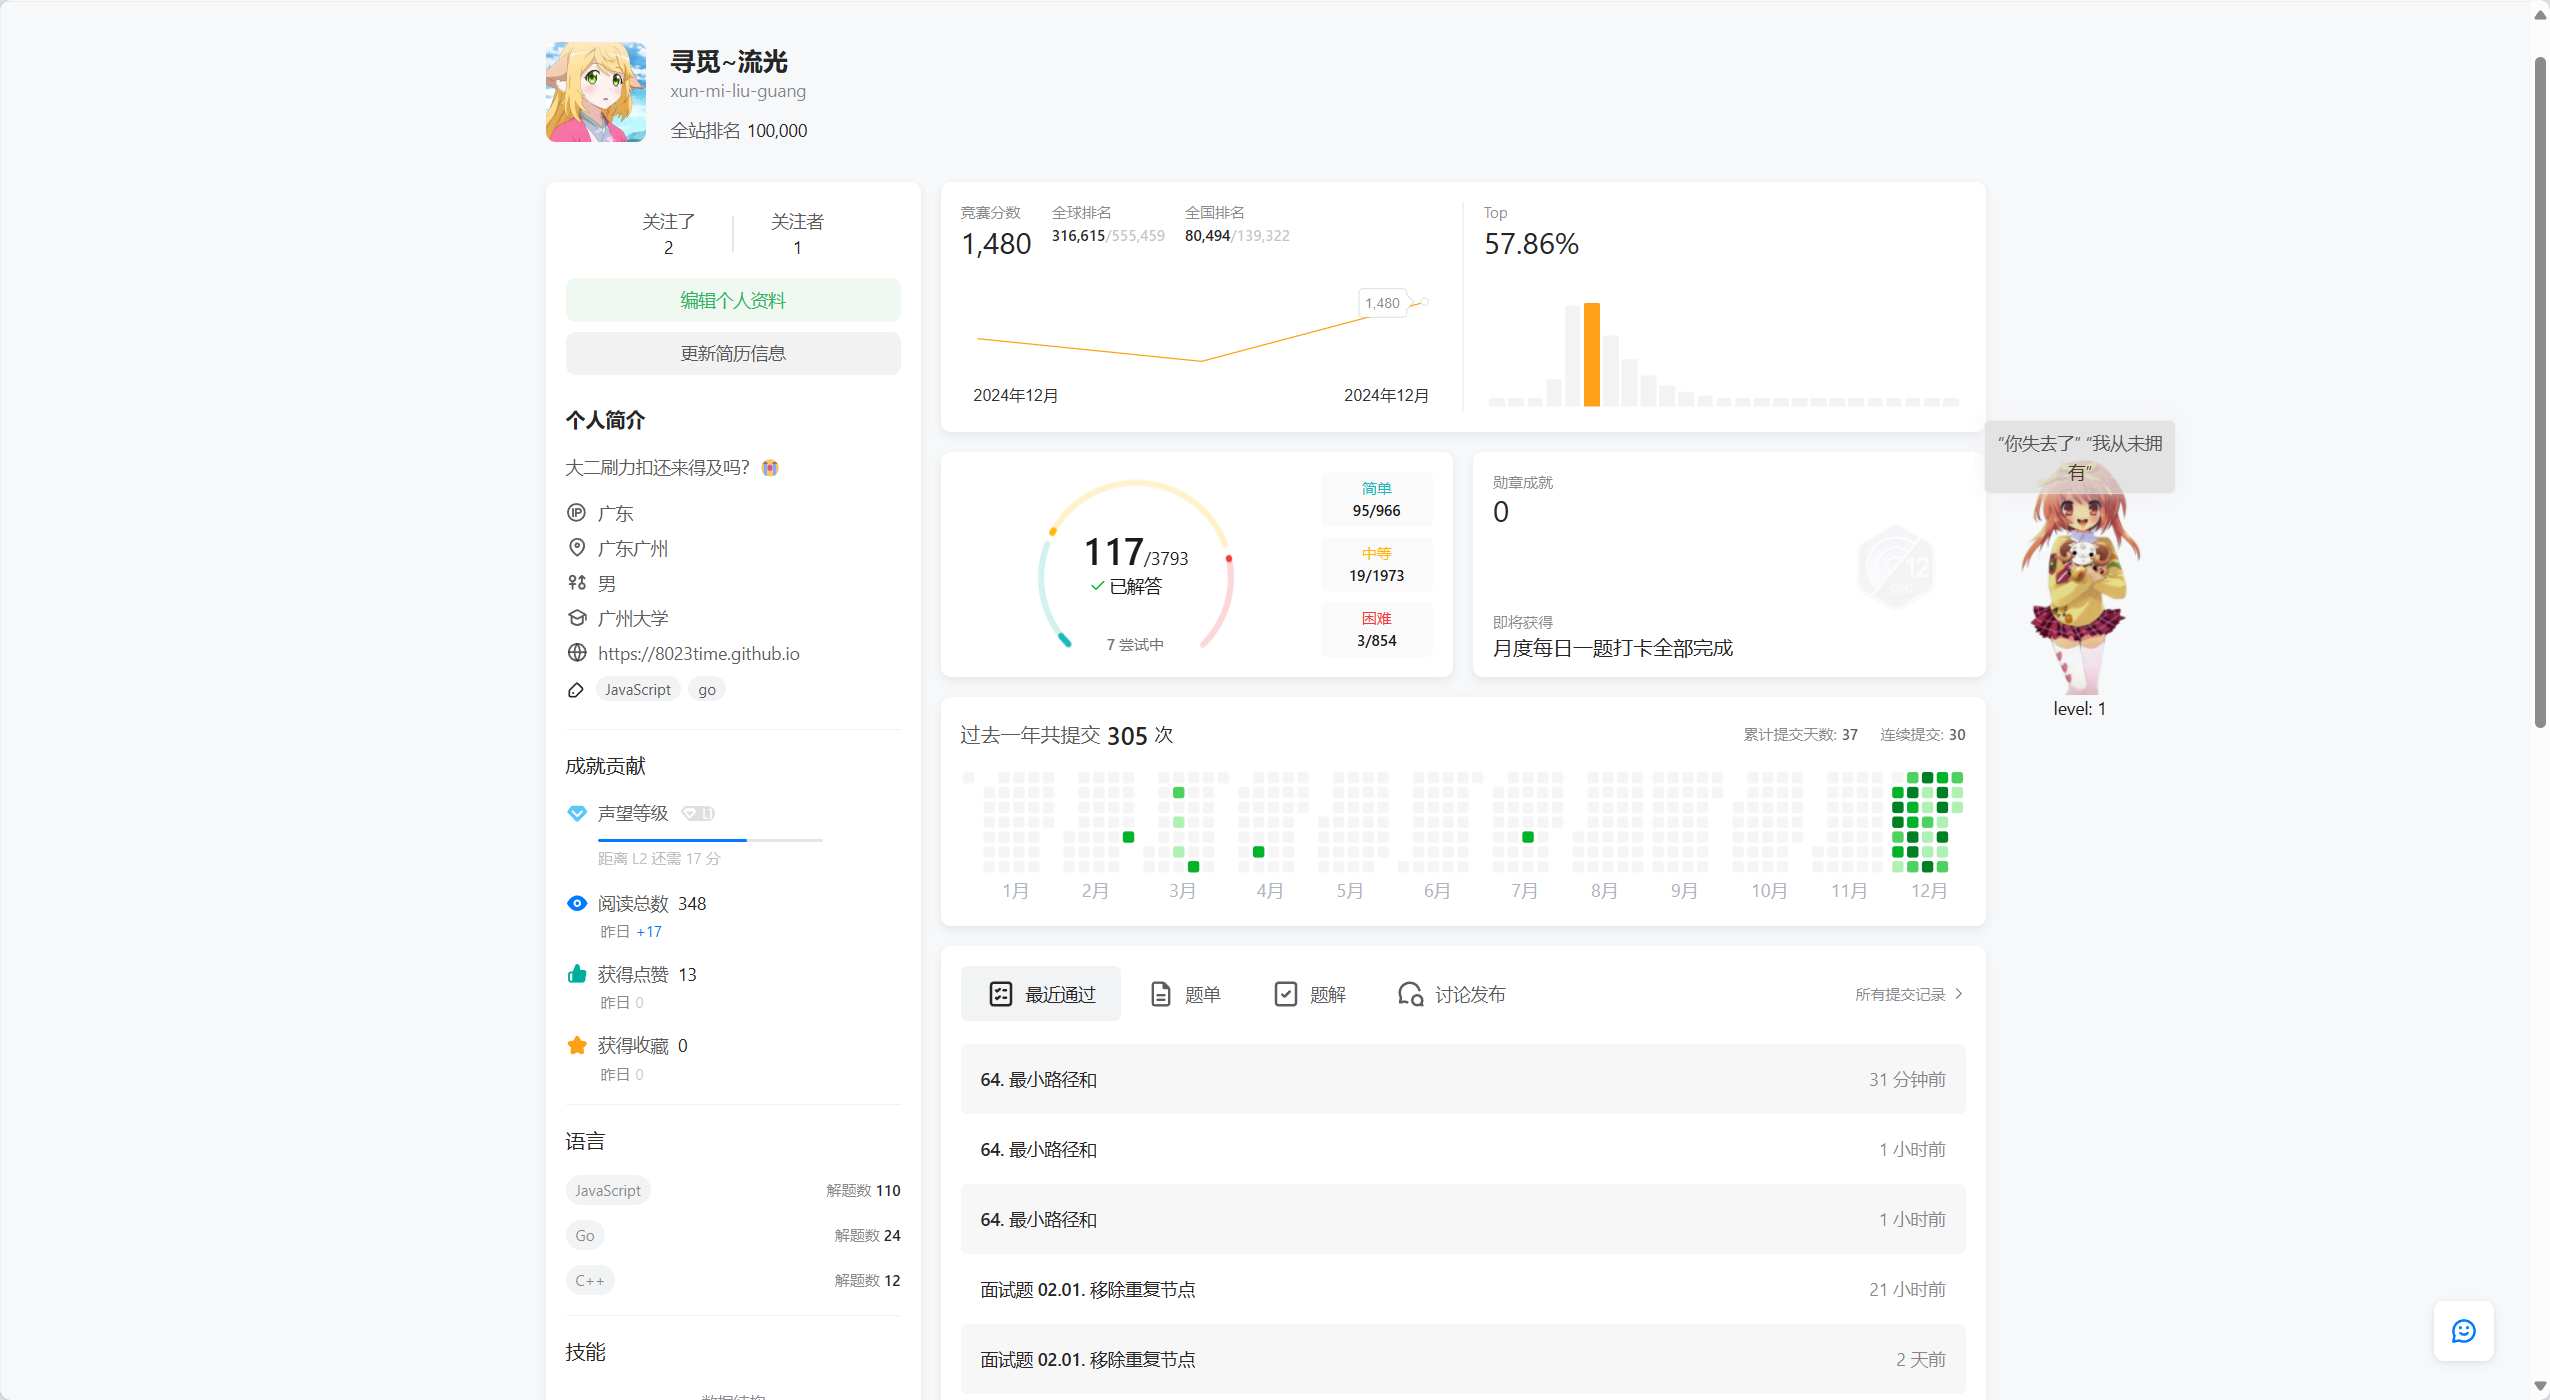Viewport: 2550px width, 1400px height.
Task: Click the reputation level diamond icon
Action: point(577,813)
